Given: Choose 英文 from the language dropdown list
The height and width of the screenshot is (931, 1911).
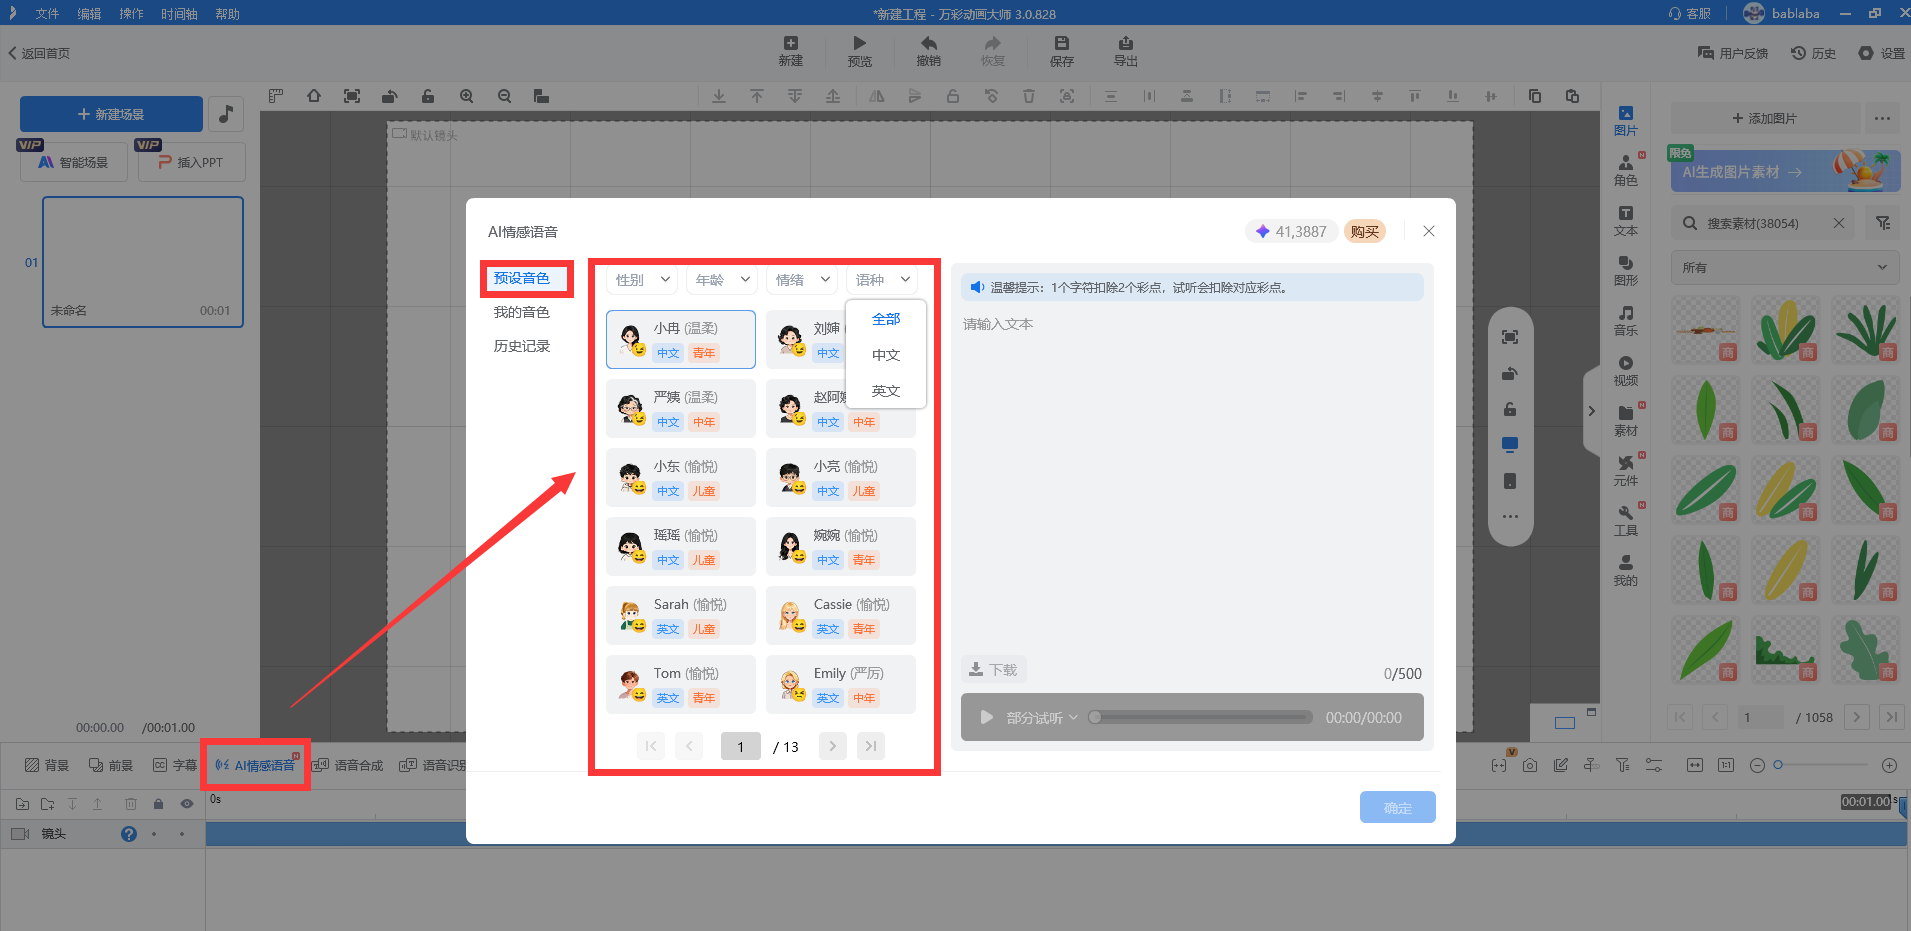Looking at the screenshot, I should [x=885, y=391].
